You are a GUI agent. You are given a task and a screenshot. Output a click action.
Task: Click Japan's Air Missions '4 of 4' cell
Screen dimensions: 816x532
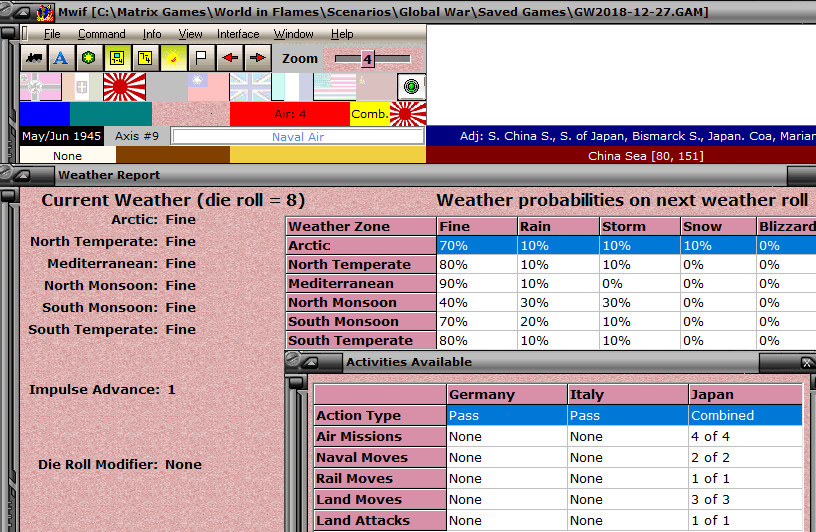point(745,436)
